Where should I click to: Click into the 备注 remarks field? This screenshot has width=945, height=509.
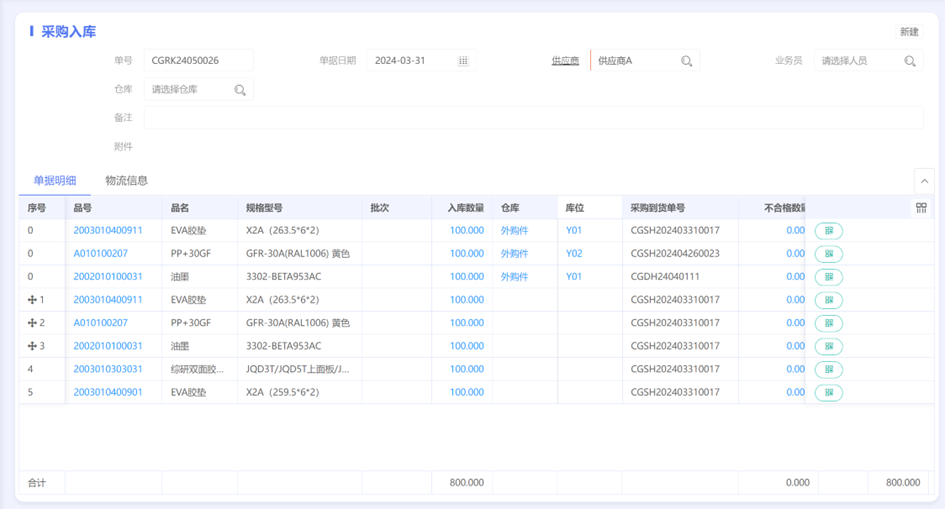pyautogui.click(x=533, y=117)
